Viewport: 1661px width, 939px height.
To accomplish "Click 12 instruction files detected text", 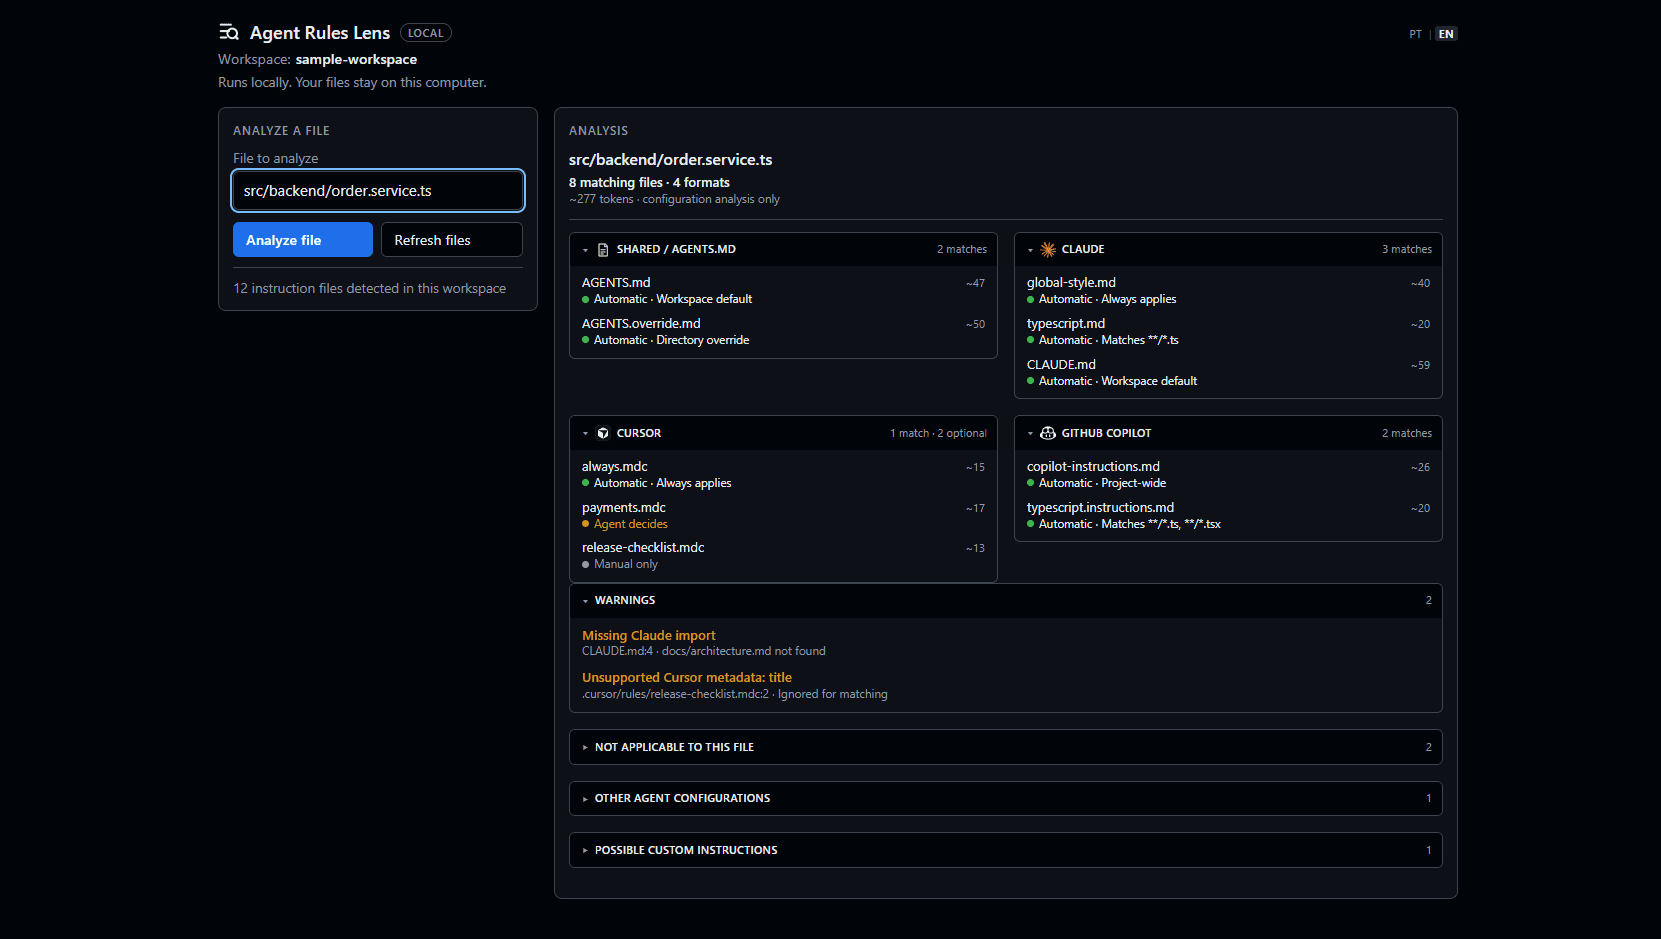I will (370, 289).
